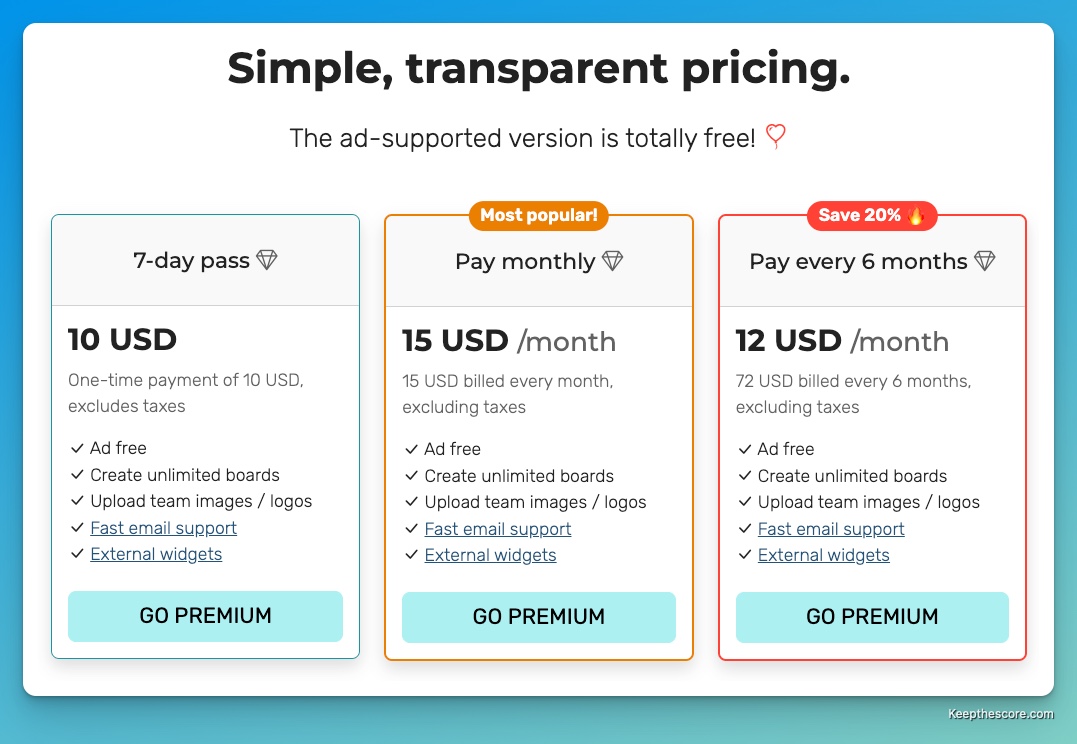Hit GO PREMIUM for the 6-month plan
Screen dimensions: 1077x744
pyautogui.click(x=872, y=617)
